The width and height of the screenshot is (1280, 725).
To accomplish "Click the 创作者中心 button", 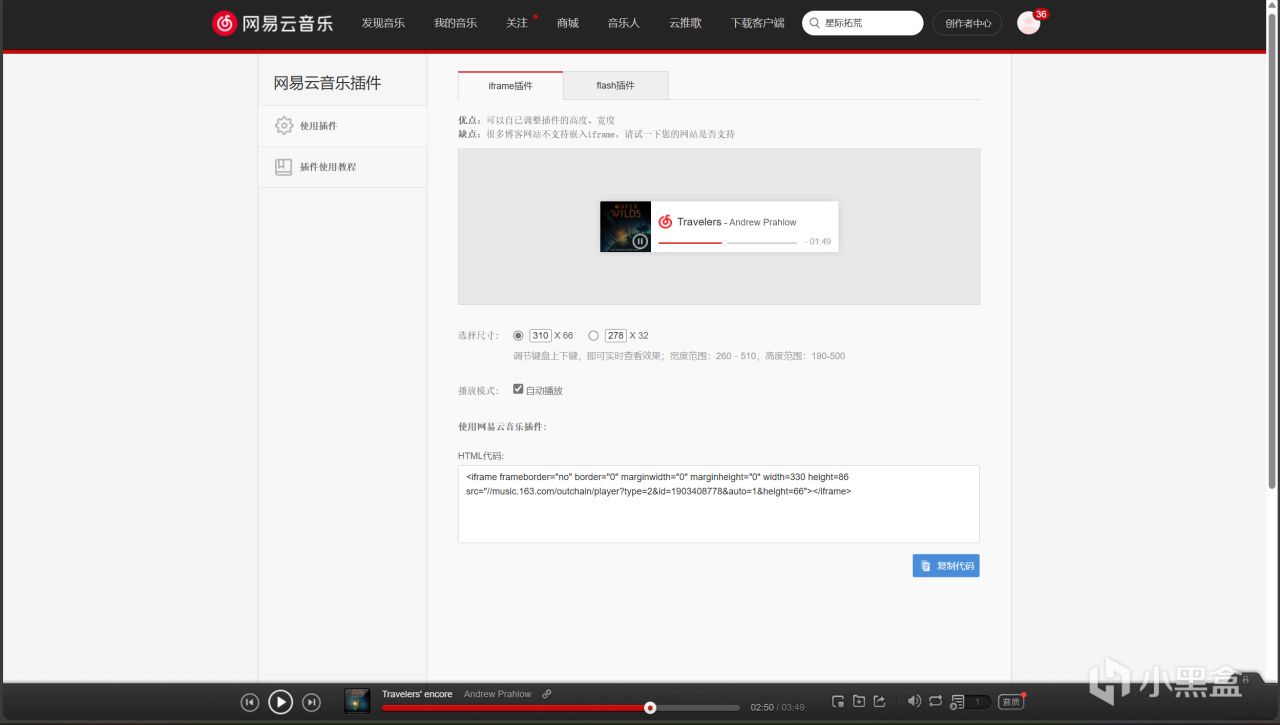I will [967, 23].
